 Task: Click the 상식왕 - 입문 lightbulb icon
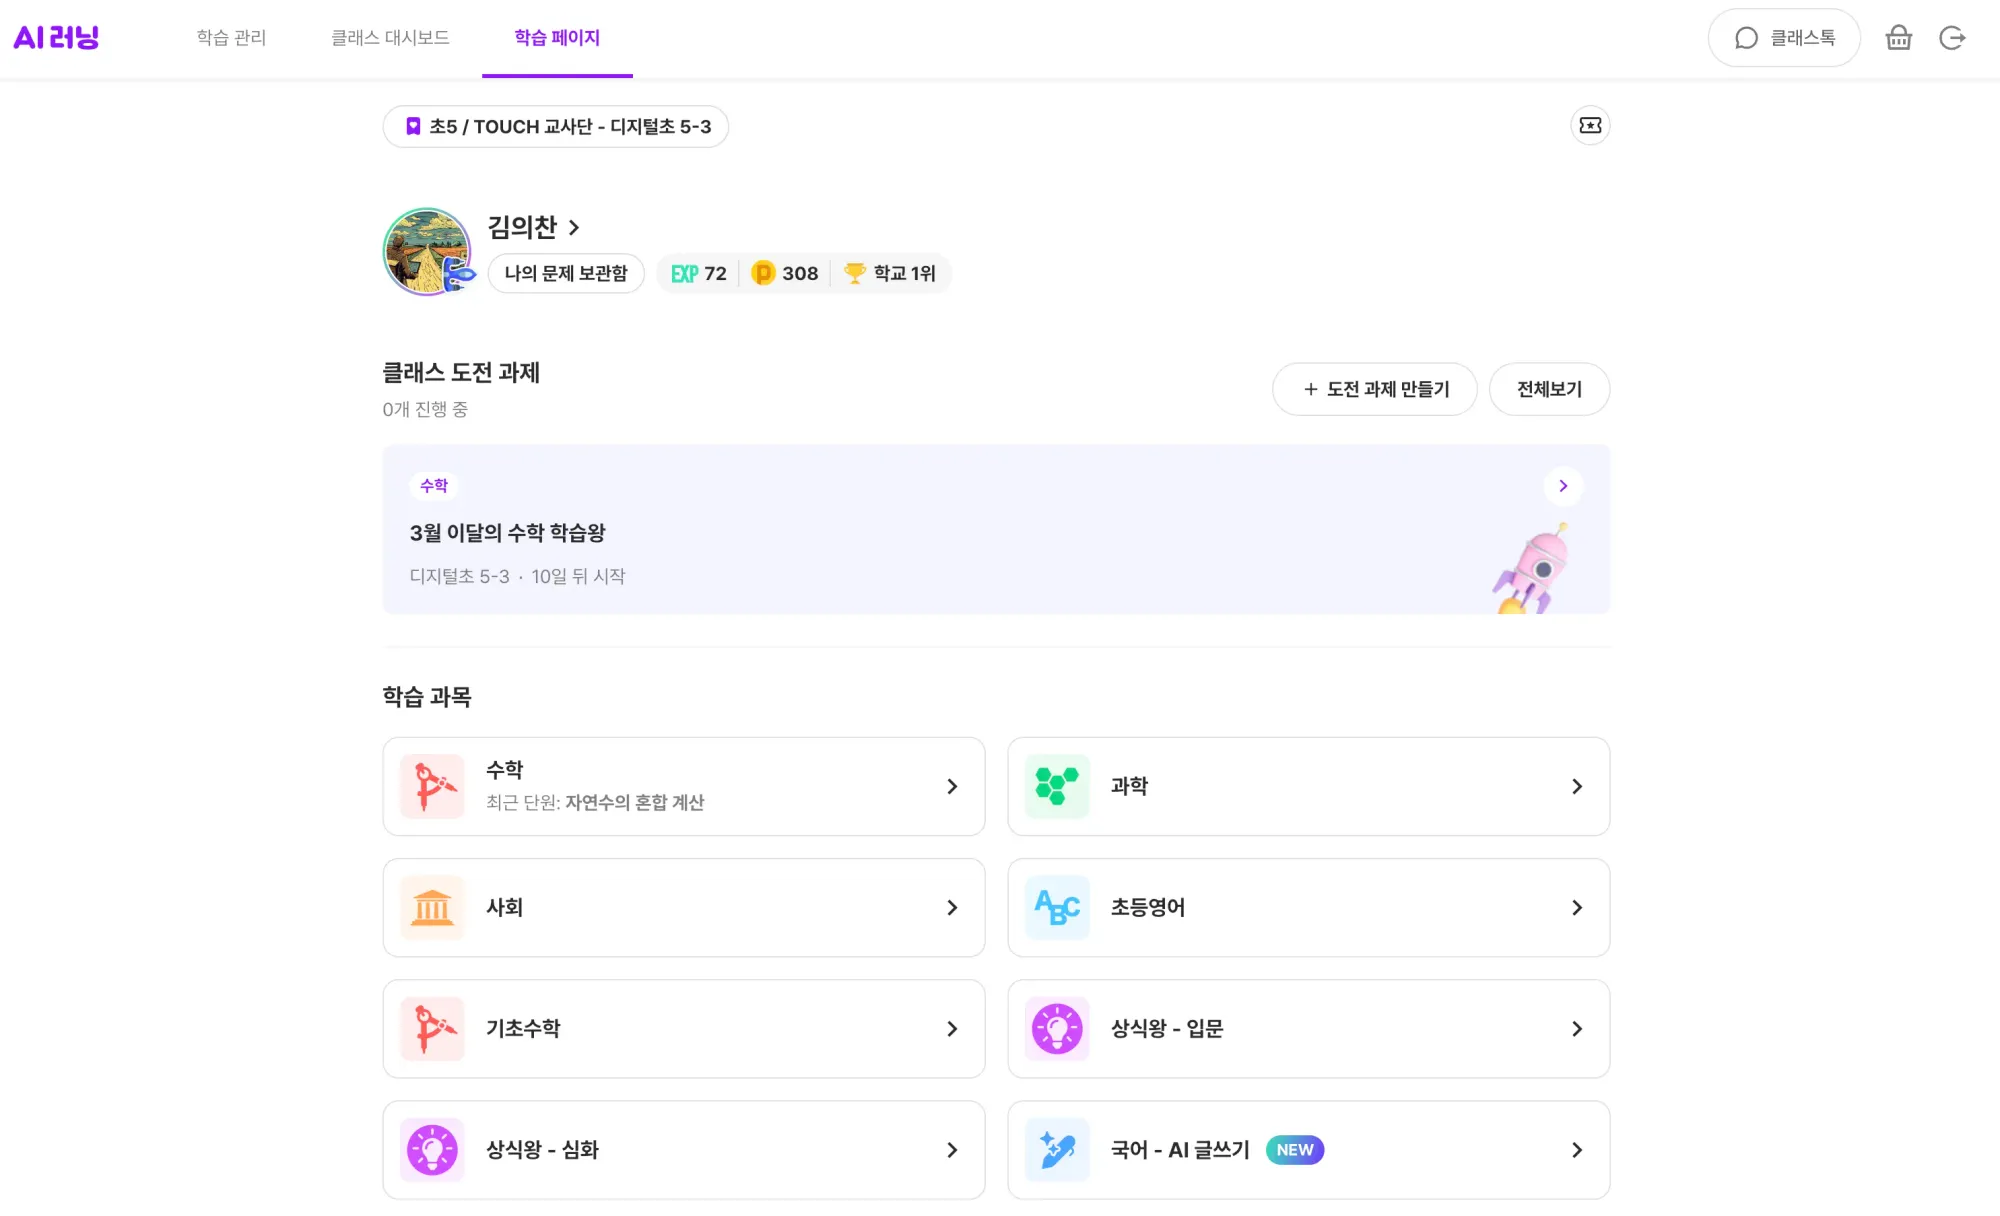(1056, 1028)
